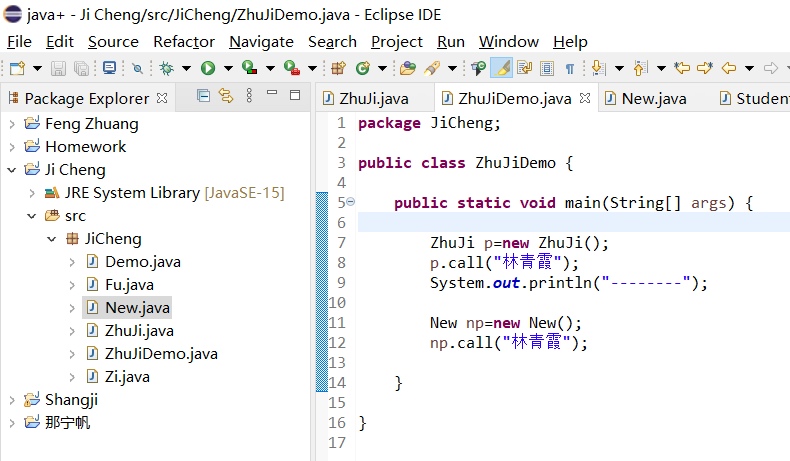Run the program with green play icon
Screen dimensions: 790x461
(x=208, y=68)
